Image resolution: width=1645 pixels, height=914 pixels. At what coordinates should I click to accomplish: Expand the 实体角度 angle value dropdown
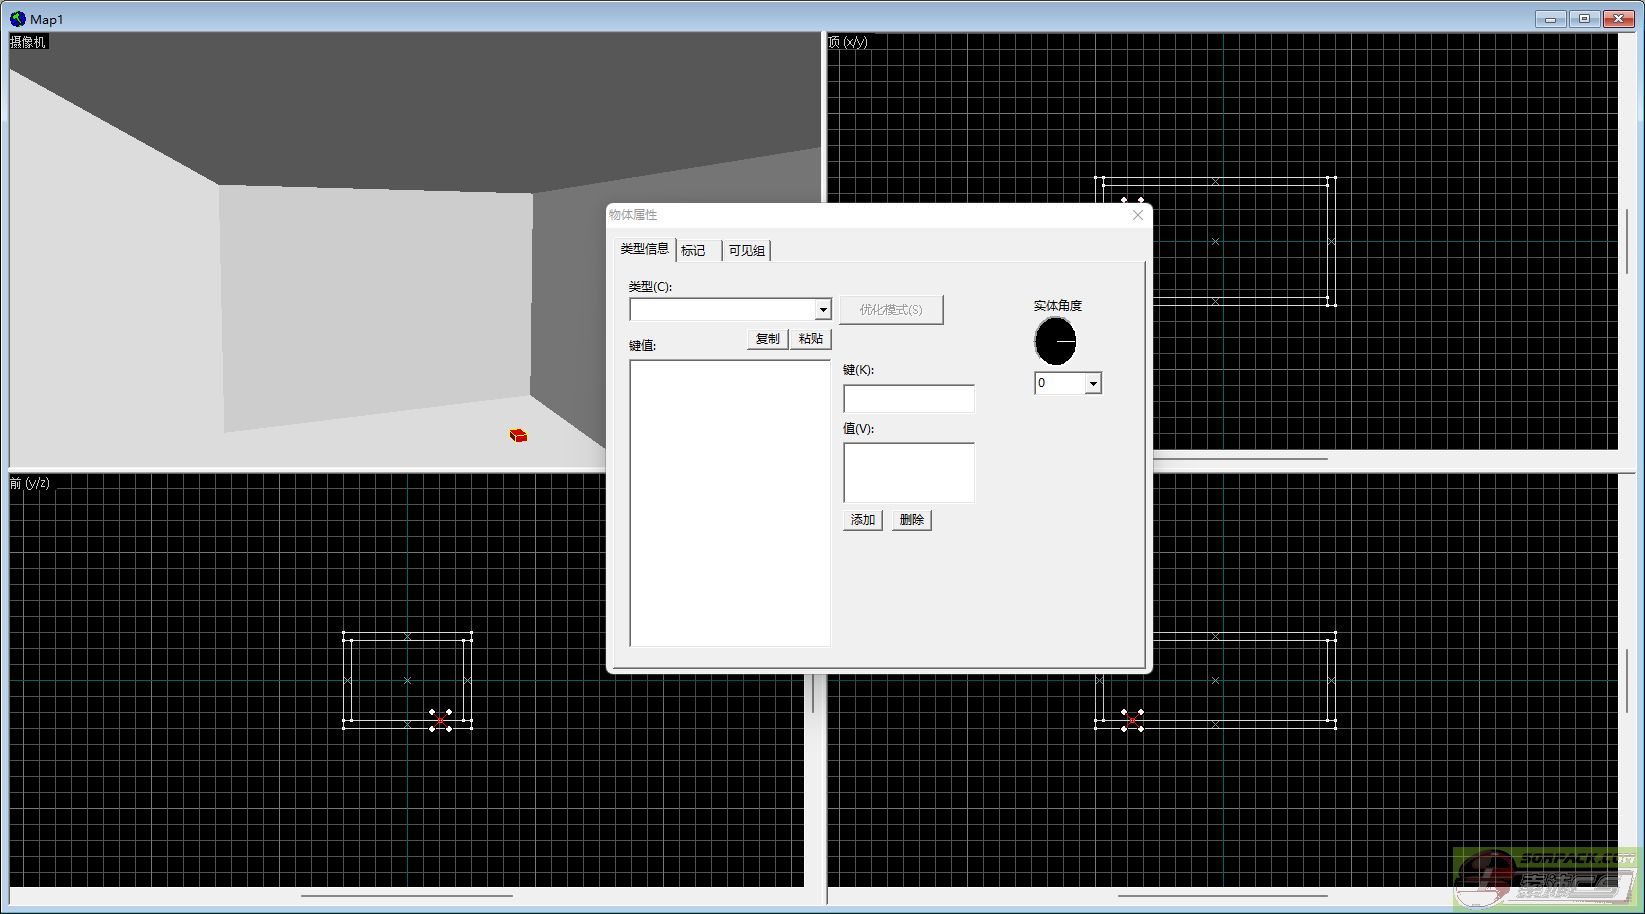[1093, 384]
